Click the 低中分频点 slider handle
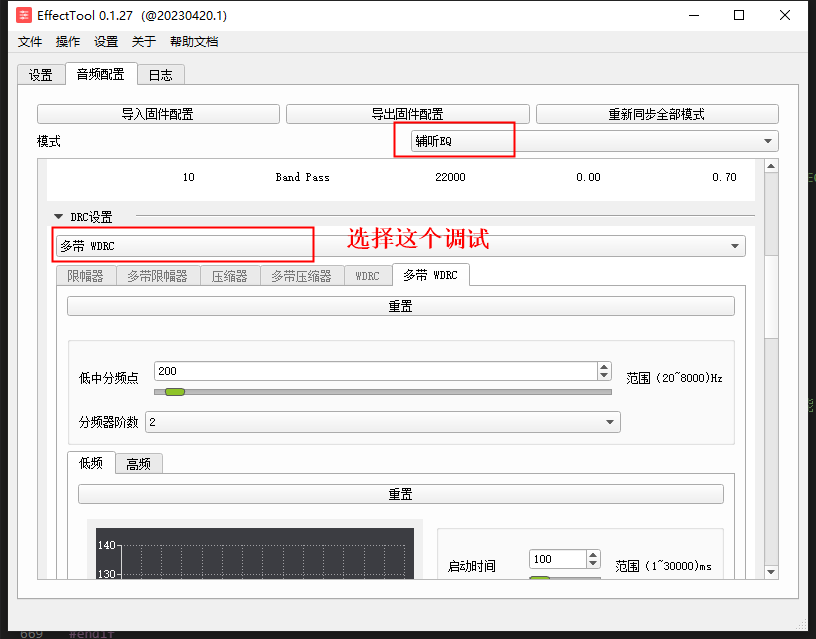 [x=175, y=392]
